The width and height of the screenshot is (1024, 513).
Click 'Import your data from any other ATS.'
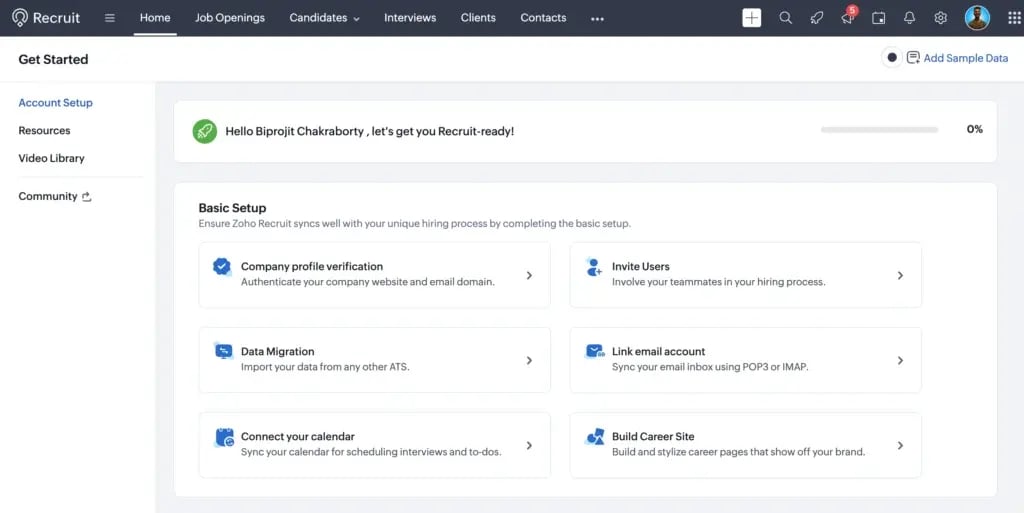tap(325, 367)
